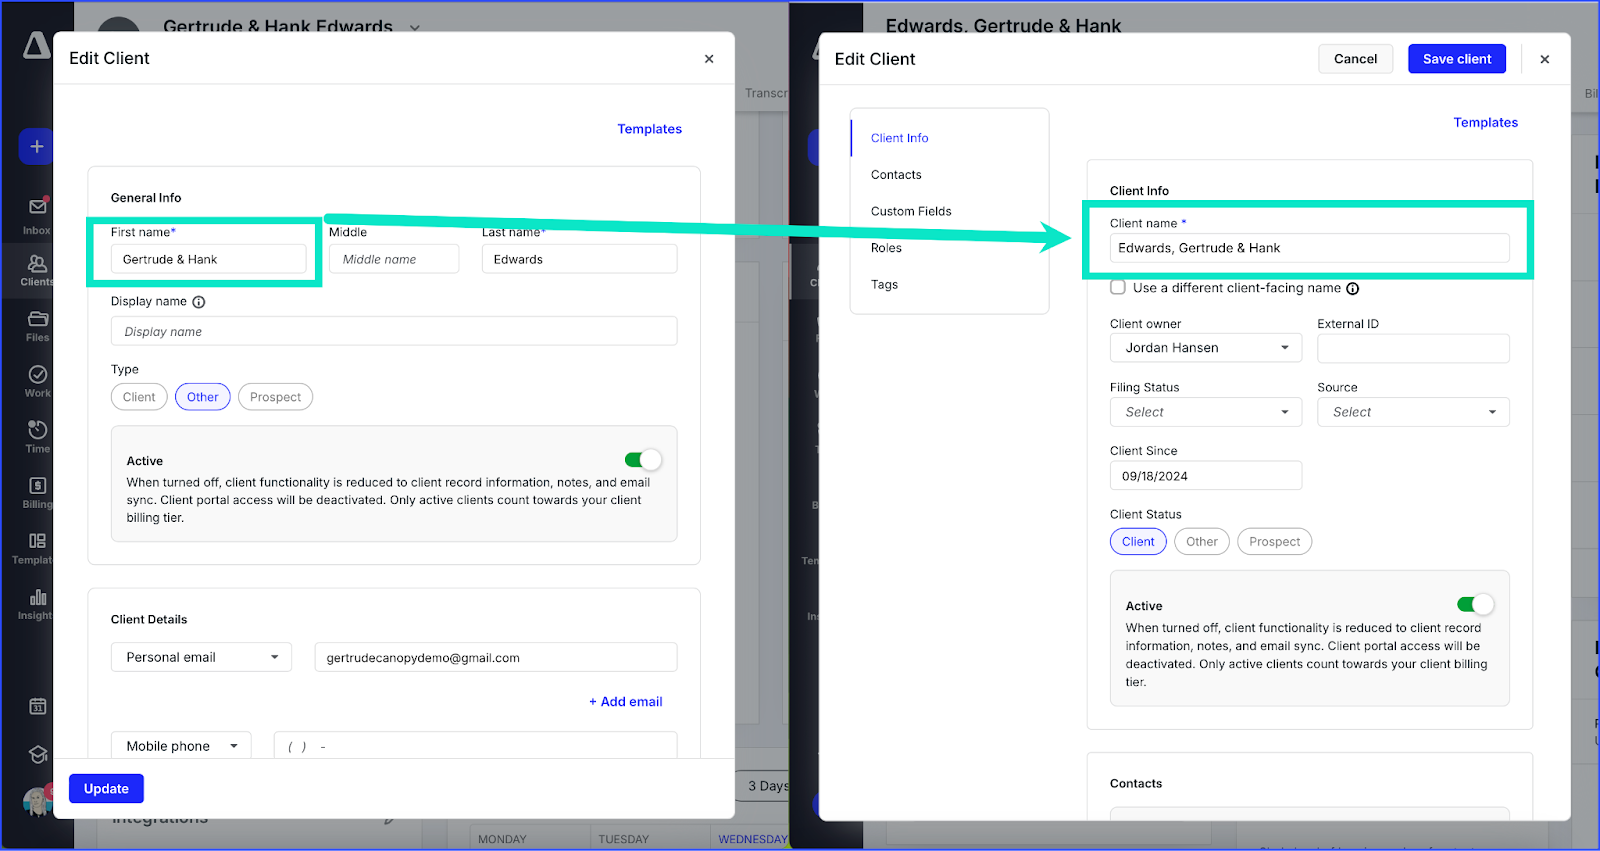Screen dimensions: 1600x851
Task: Open the Insights chart icon
Action: pos(37,598)
